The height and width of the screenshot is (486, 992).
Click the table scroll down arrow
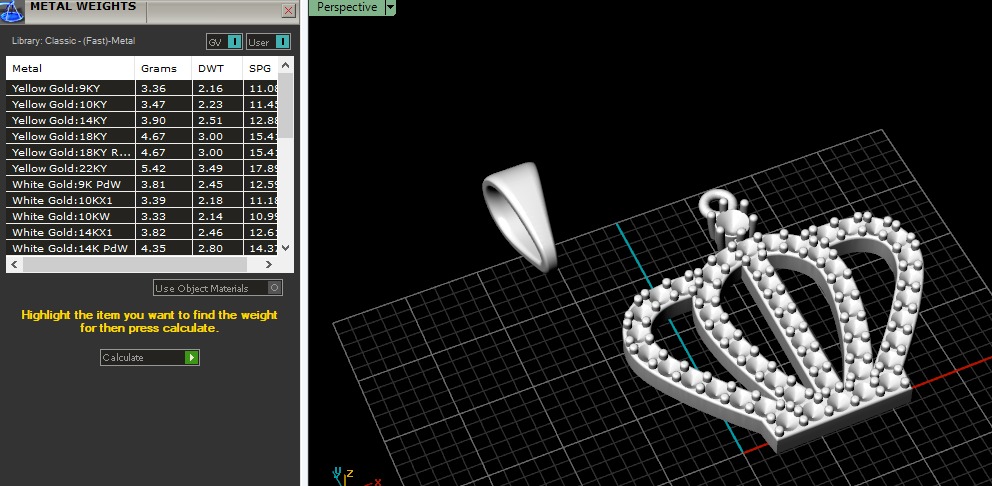[285, 248]
